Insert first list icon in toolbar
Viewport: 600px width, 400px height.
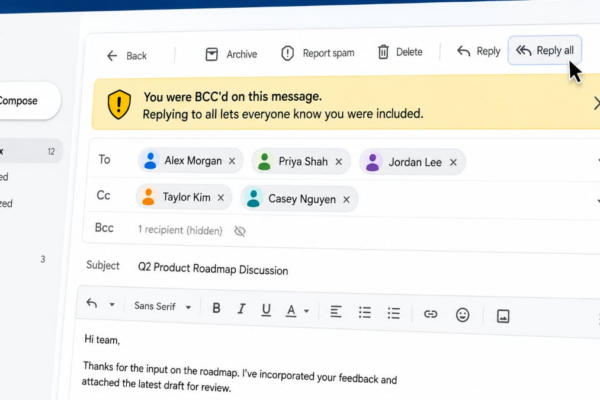pyautogui.click(x=365, y=312)
